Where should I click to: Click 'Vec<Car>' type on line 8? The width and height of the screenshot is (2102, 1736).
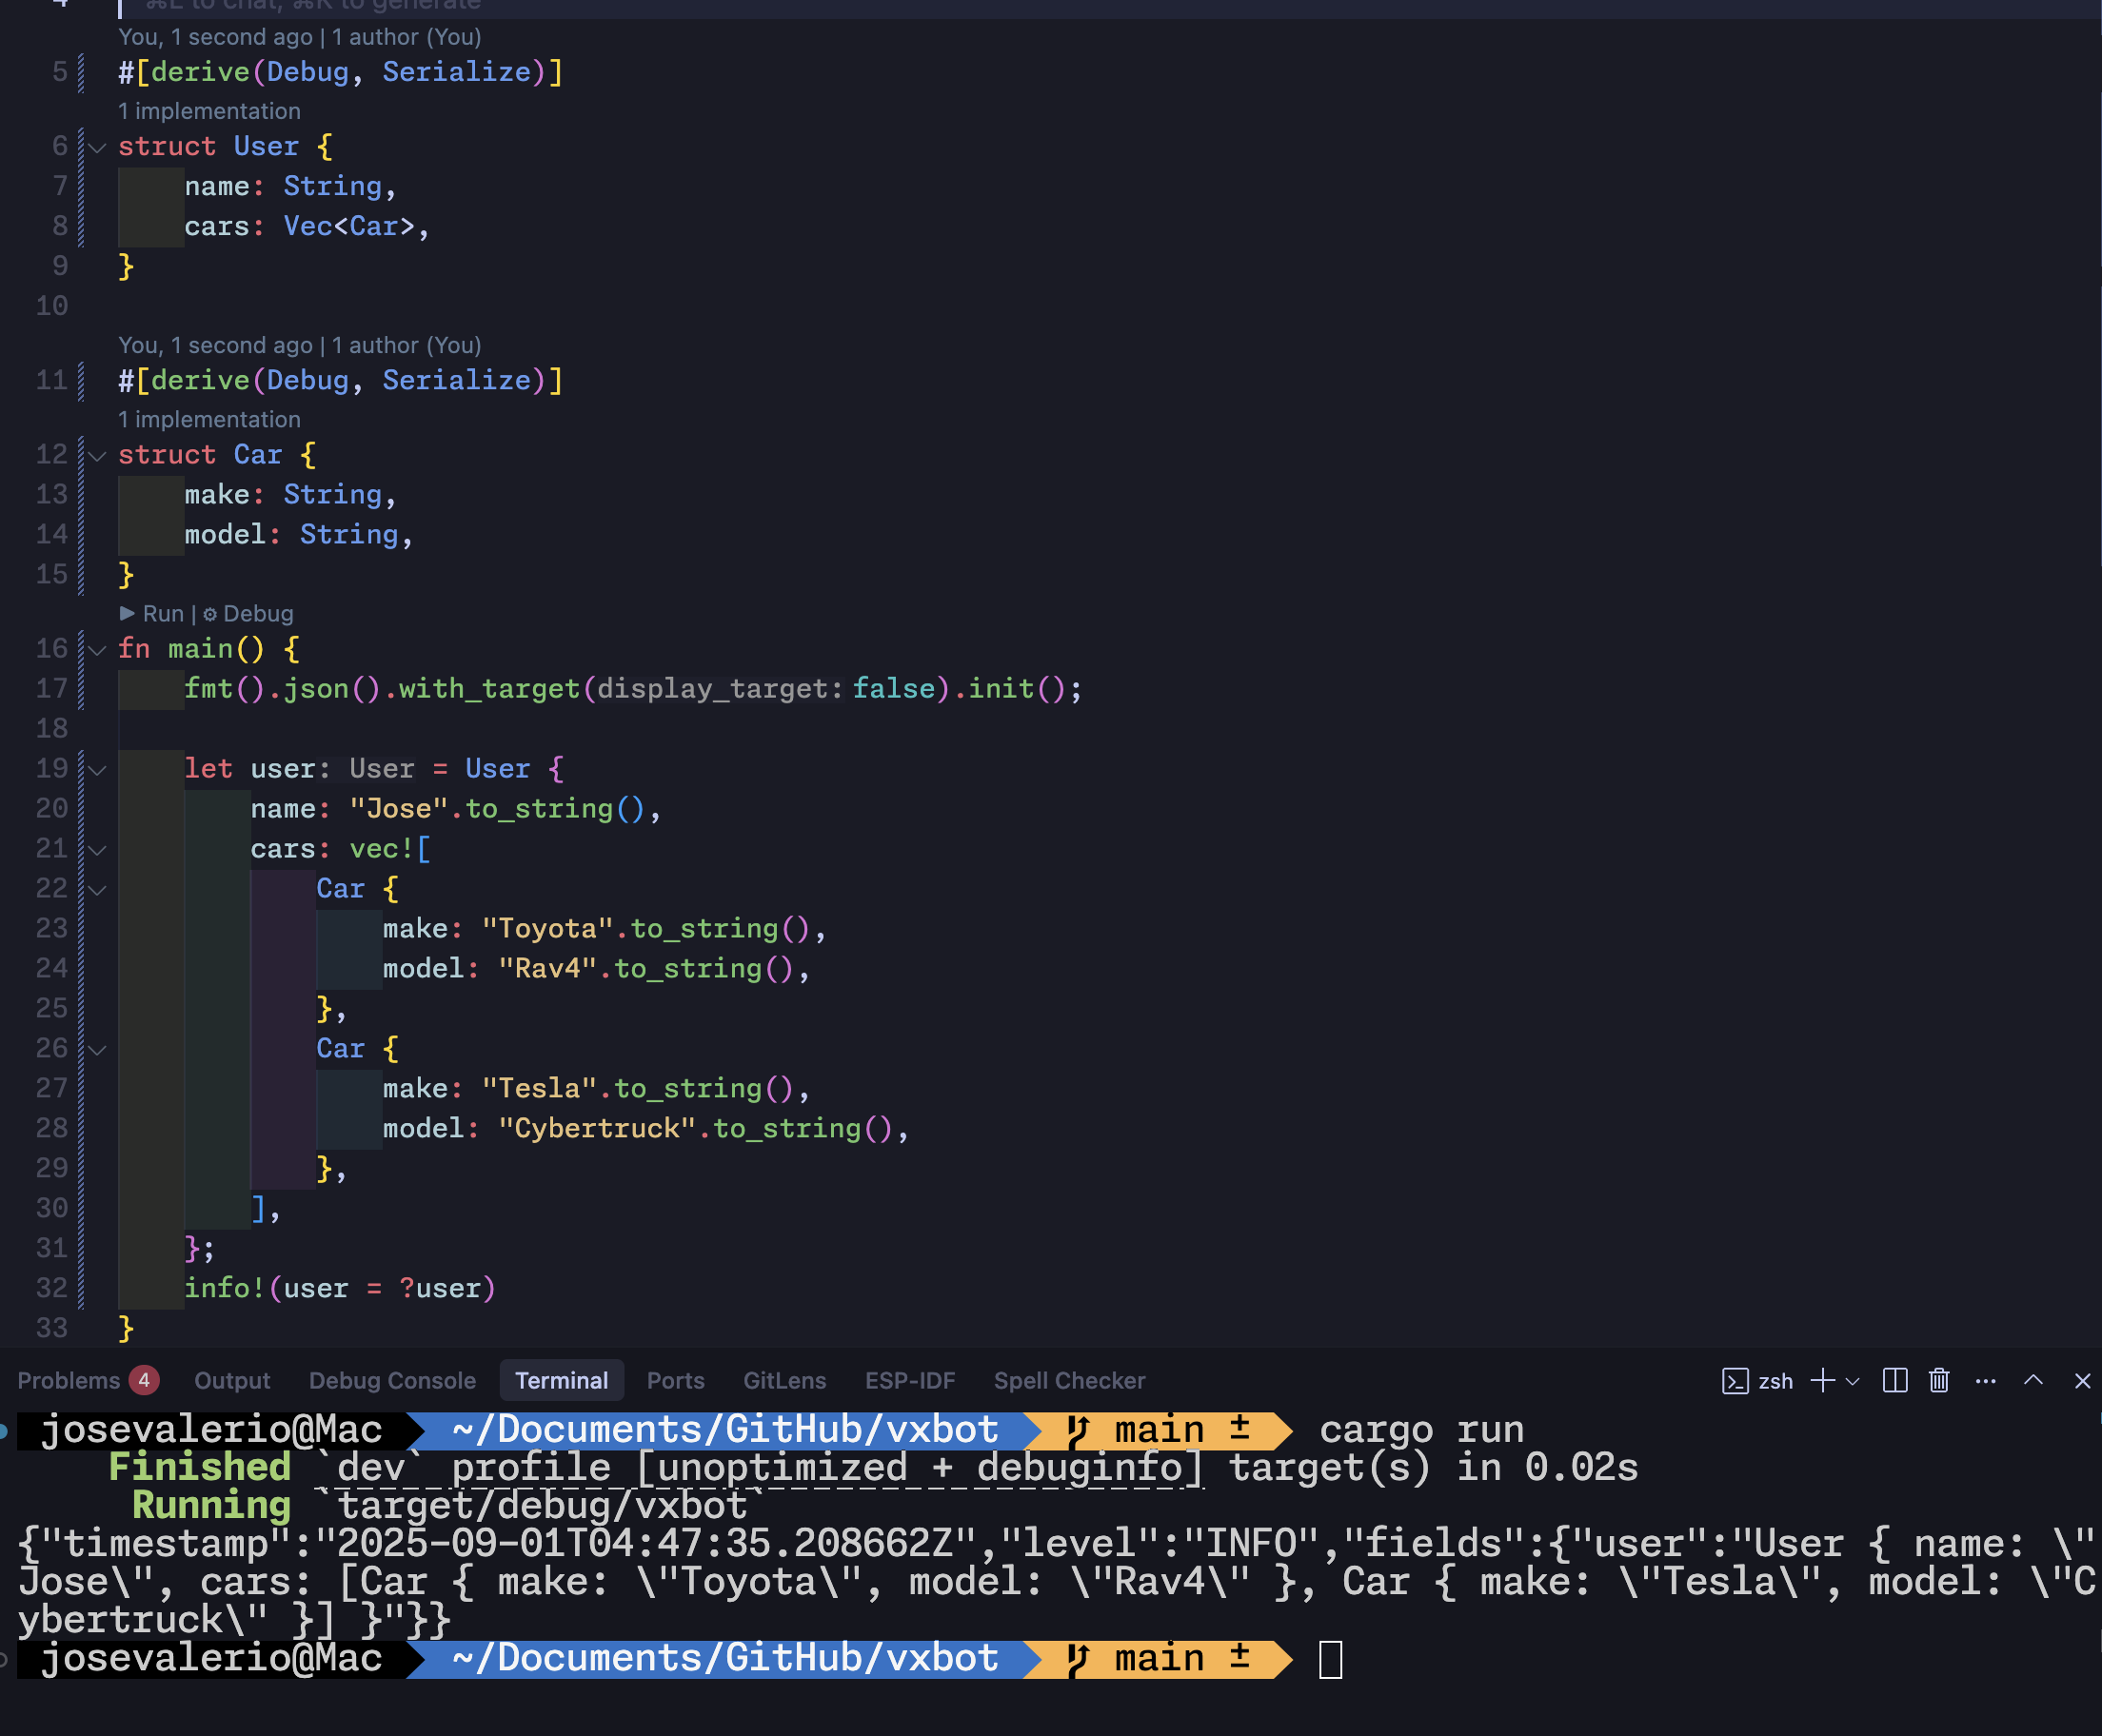pyautogui.click(x=349, y=226)
